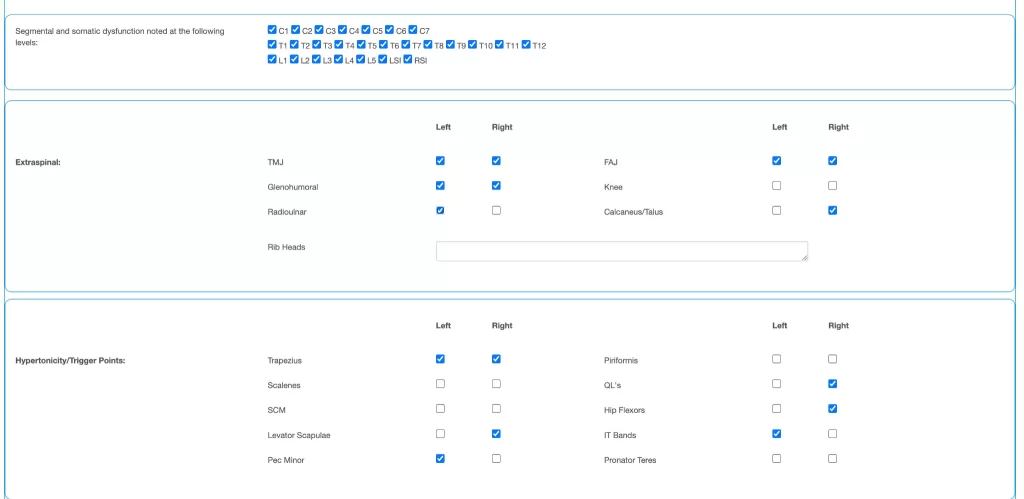Screen dimensions: 1024x499
Task: Uncheck the Left TMJ checkbox
Action: coord(440,160)
